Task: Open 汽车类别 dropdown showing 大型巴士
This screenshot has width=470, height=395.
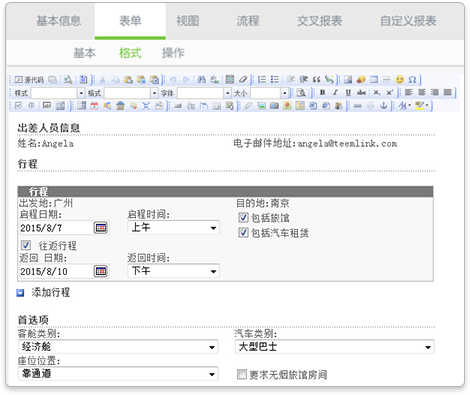Action: [x=334, y=347]
